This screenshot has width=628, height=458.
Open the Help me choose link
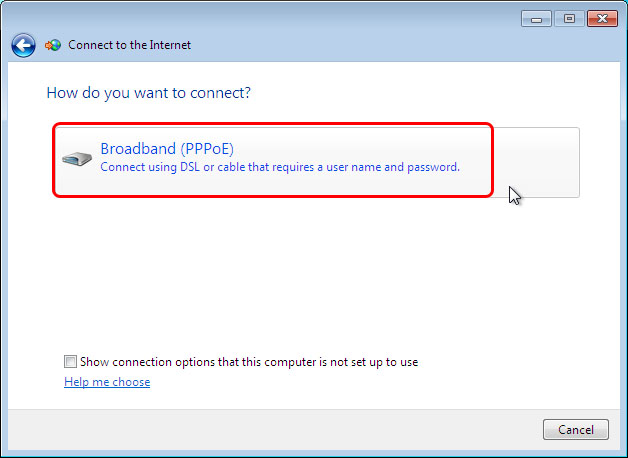107,382
